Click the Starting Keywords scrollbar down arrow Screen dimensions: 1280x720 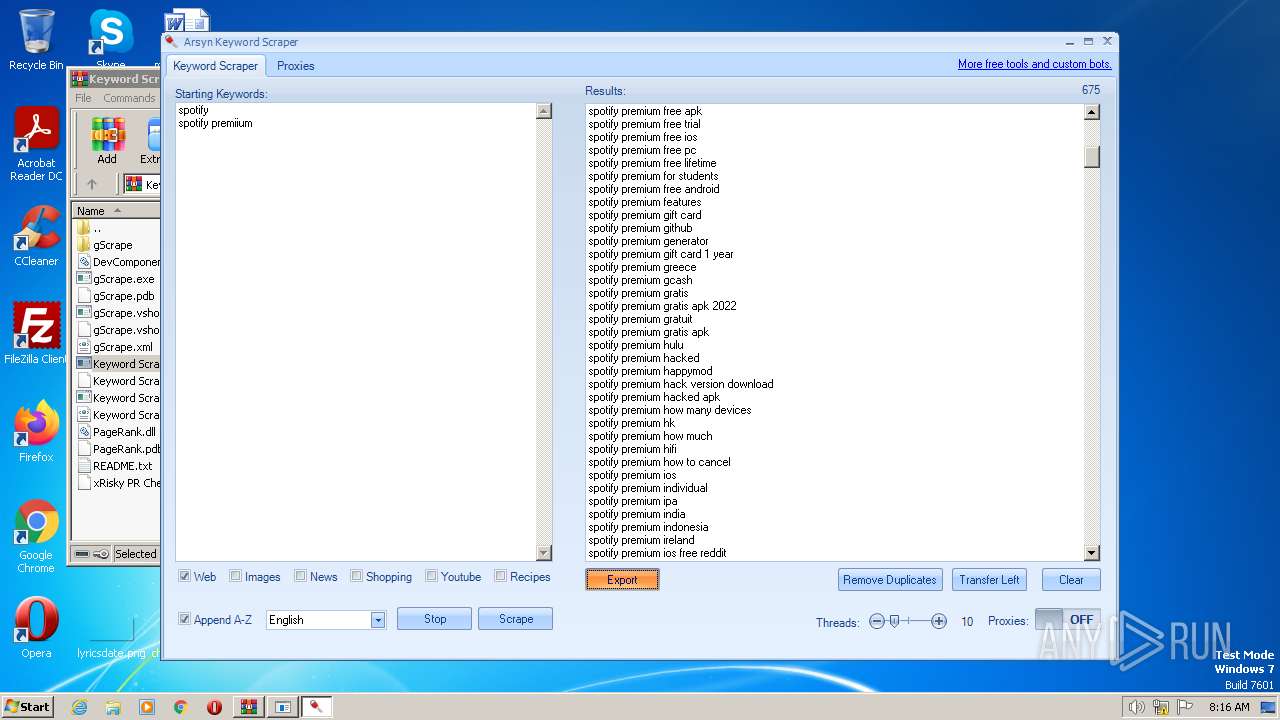pos(544,553)
